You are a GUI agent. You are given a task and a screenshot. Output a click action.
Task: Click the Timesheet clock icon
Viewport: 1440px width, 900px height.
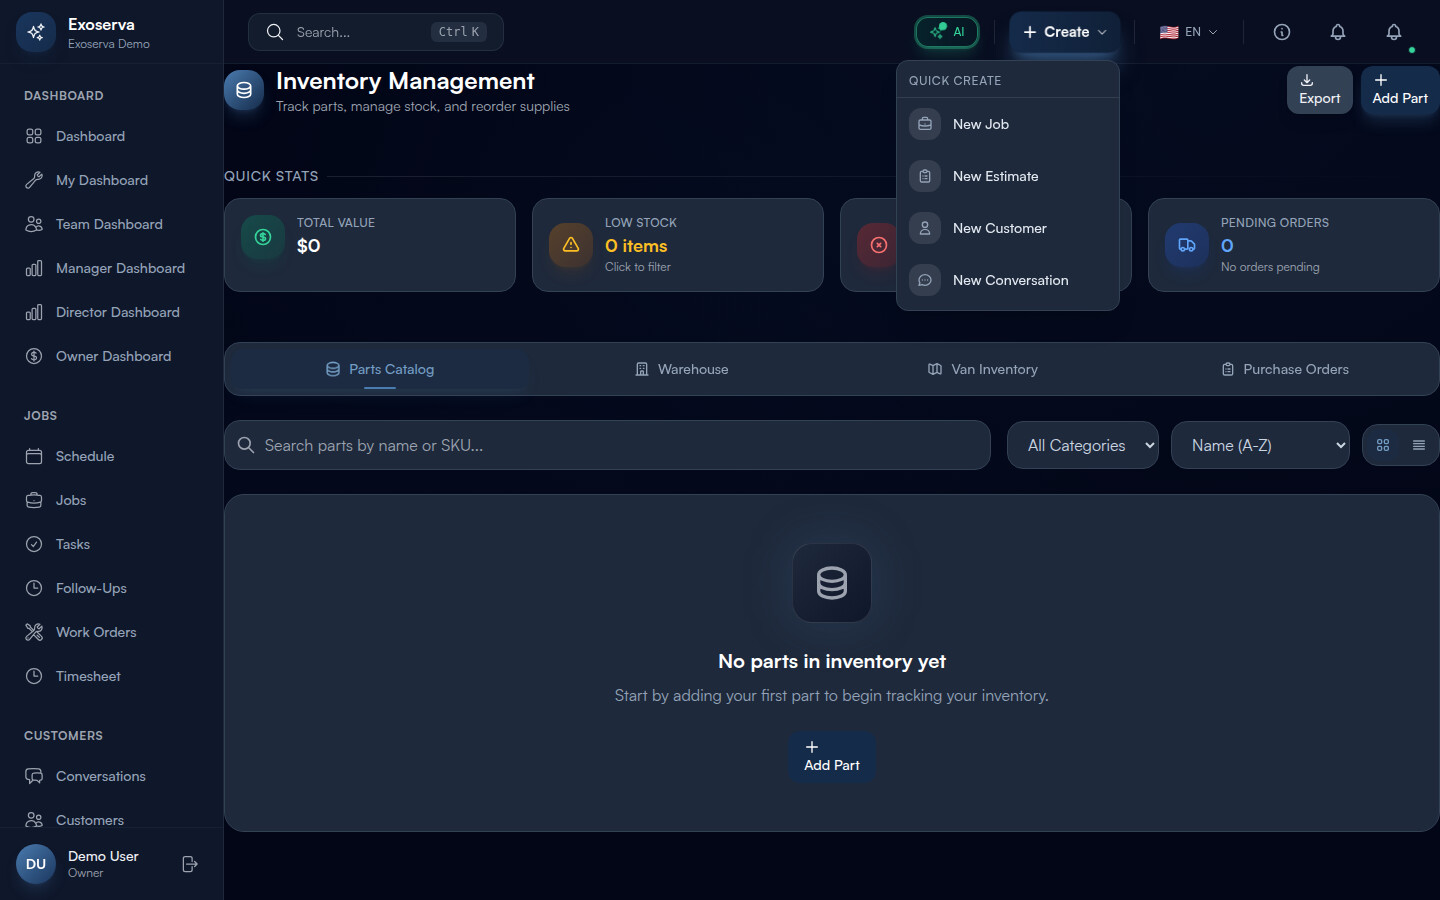tap(34, 676)
